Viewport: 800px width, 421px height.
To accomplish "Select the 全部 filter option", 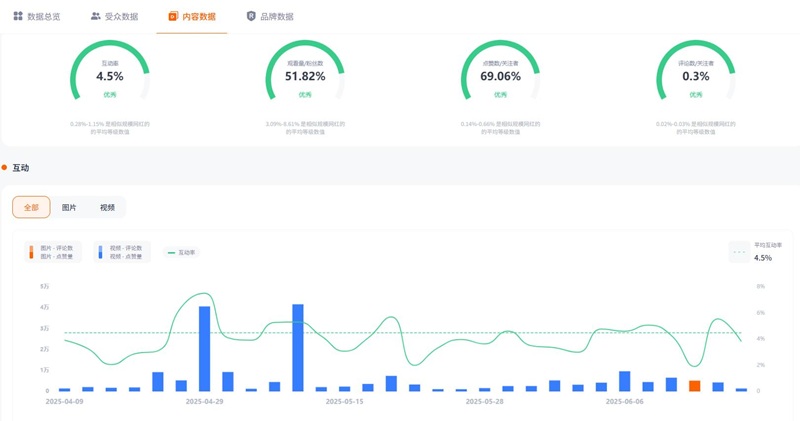I will (31, 207).
